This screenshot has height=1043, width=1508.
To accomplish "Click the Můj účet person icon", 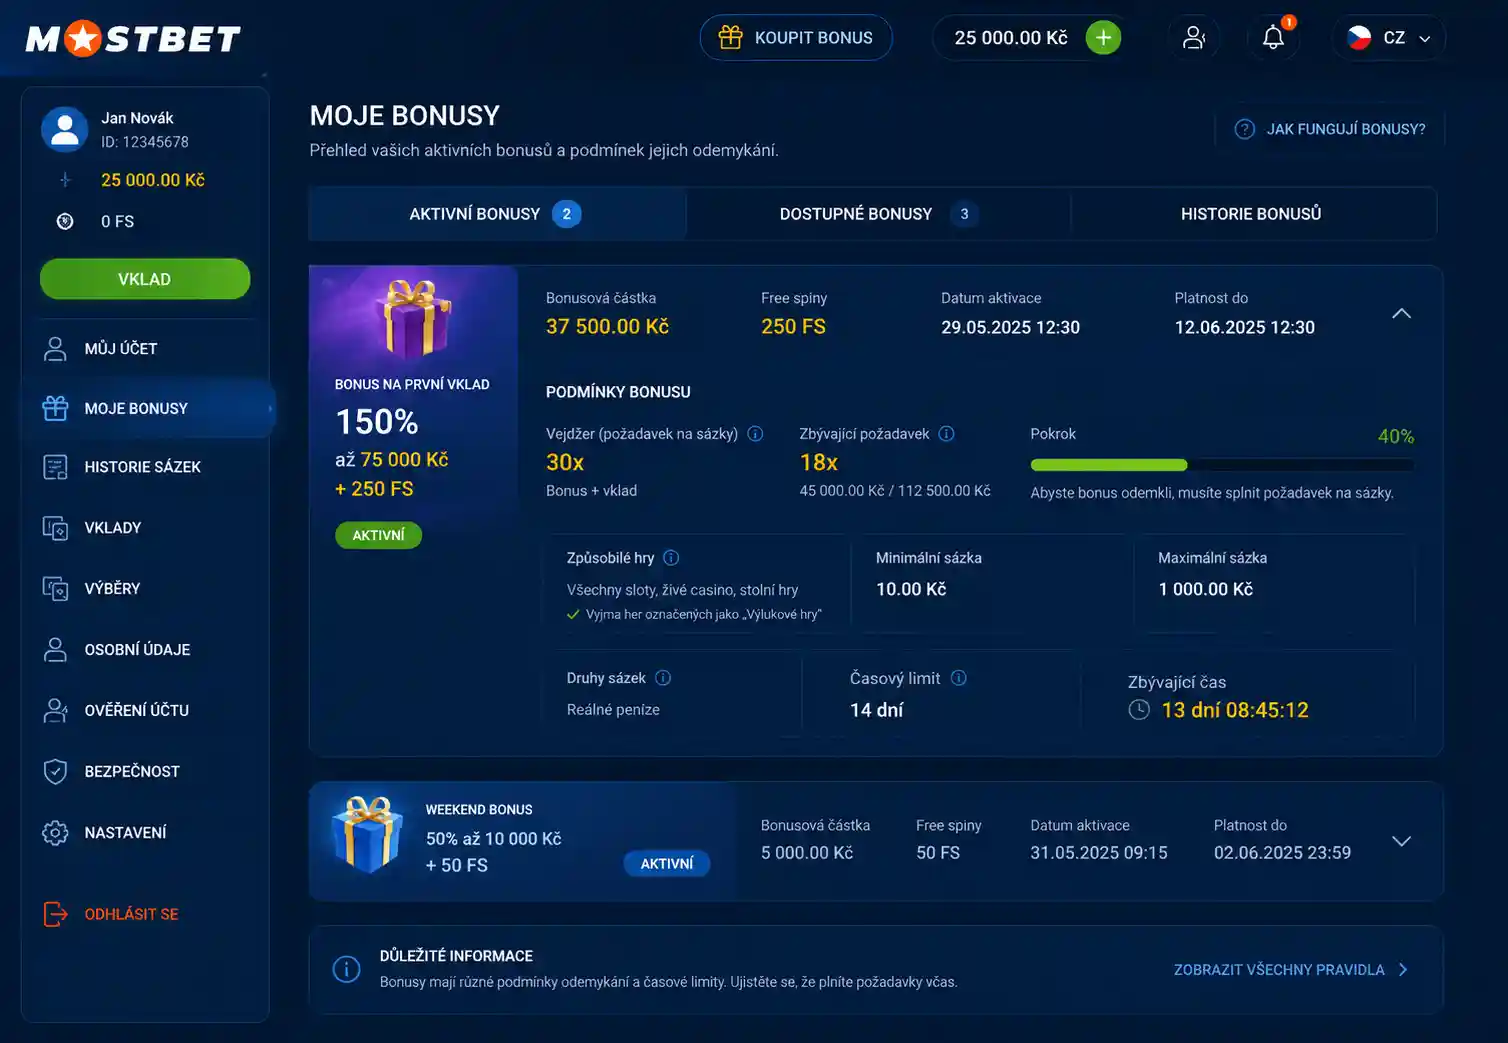I will (55, 349).
